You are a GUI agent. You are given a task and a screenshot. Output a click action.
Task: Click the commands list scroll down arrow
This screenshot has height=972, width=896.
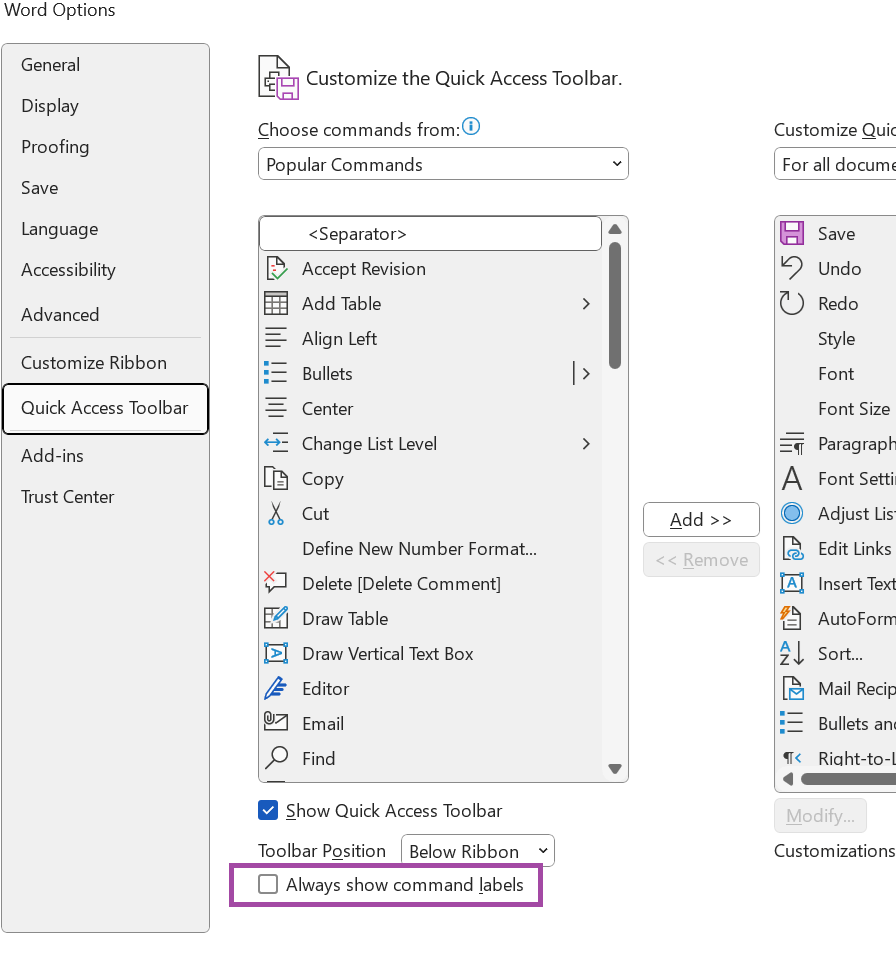615,769
